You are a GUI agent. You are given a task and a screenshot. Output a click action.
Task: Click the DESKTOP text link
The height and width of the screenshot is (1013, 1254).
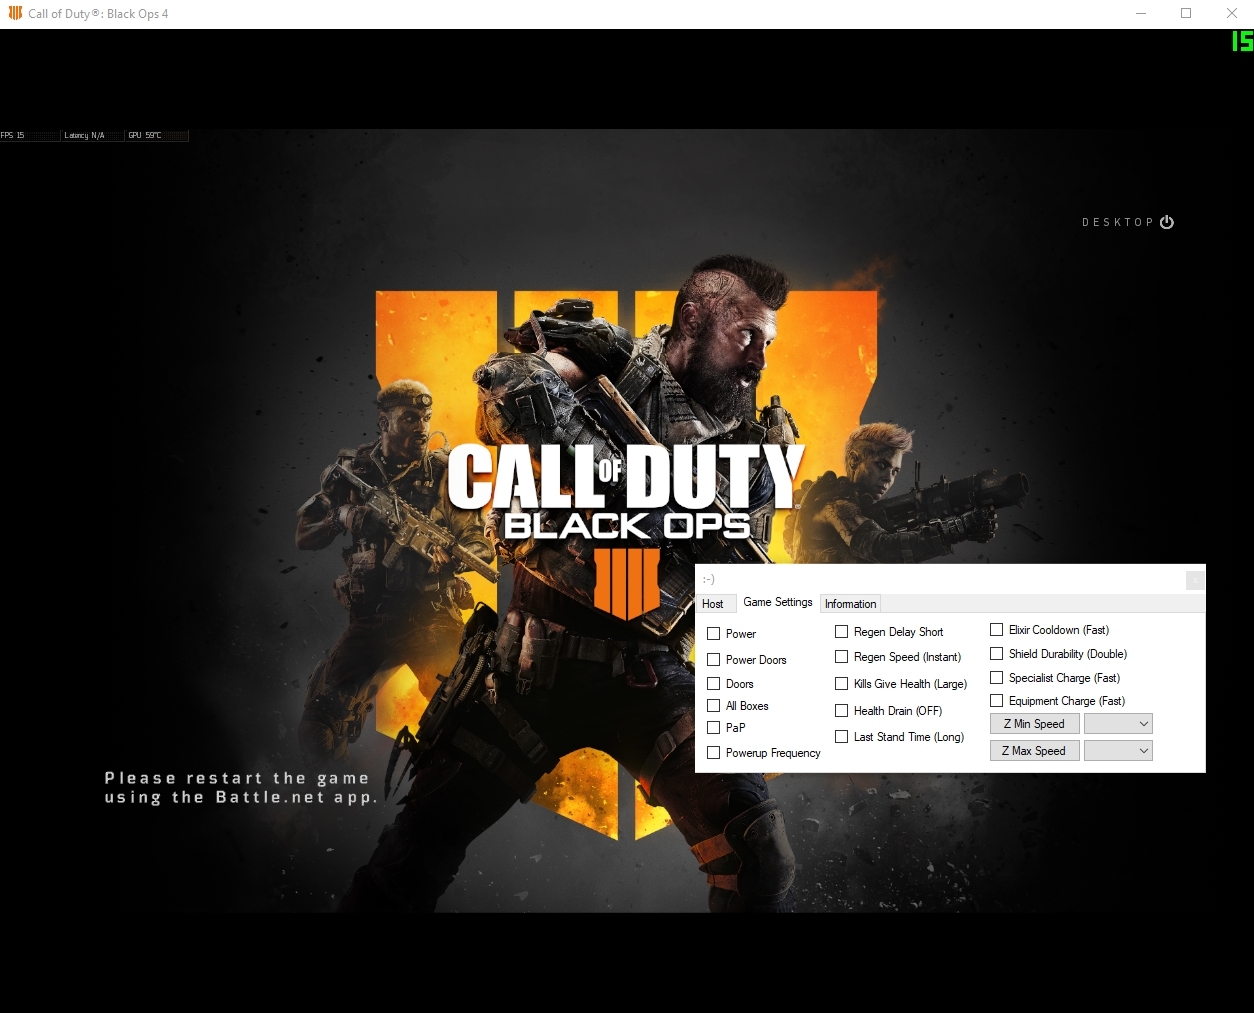tap(1118, 222)
